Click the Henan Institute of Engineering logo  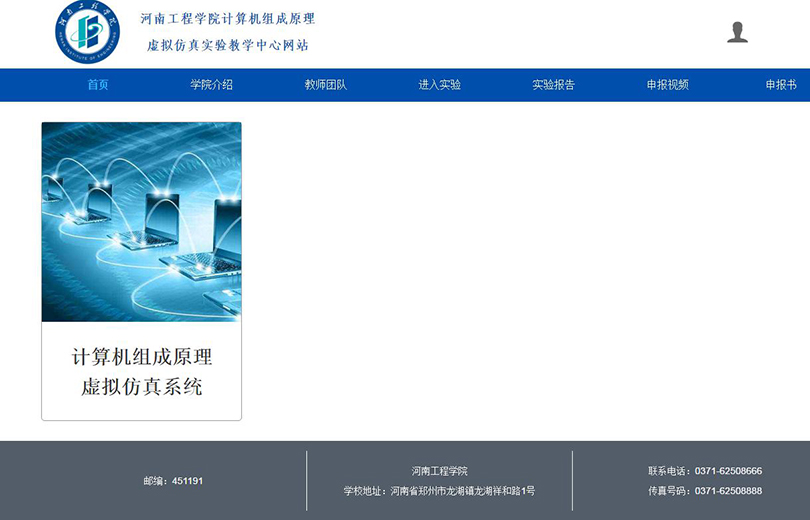[x=88, y=32]
